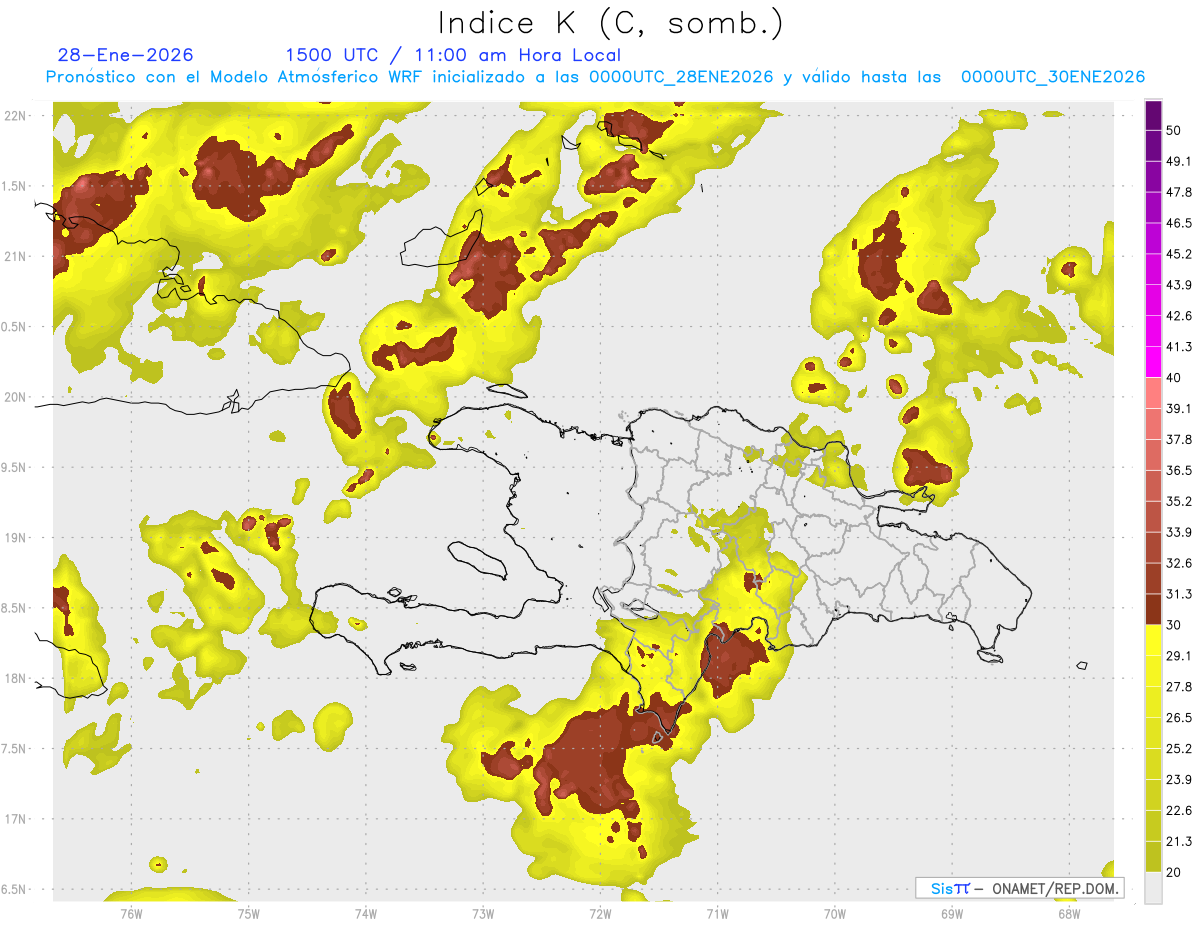This screenshot has height=927, width=1200.
Task: Click the "74W" longitude label
Action: tap(365, 913)
